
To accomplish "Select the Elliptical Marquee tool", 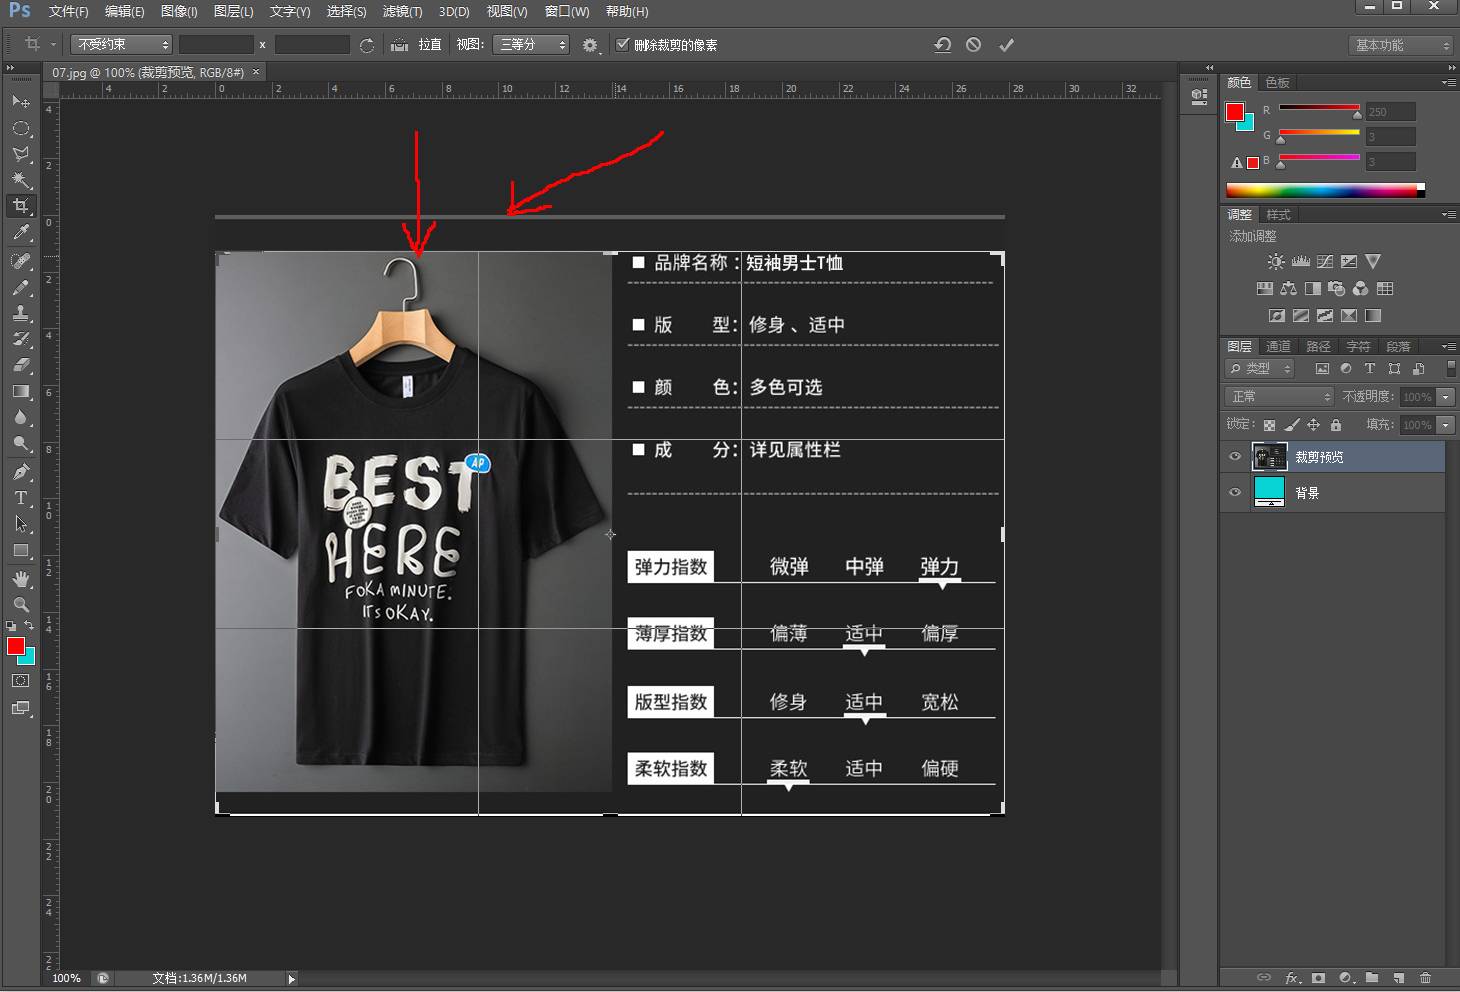I will (x=20, y=128).
